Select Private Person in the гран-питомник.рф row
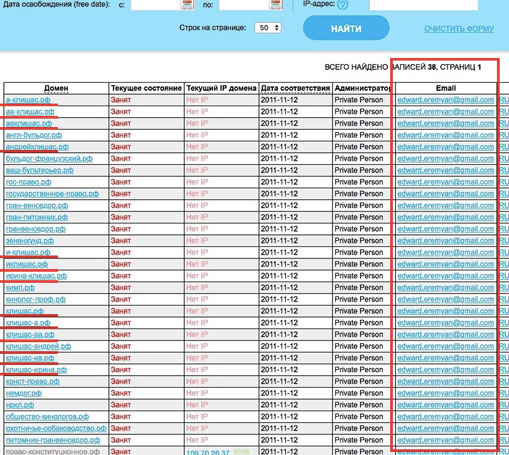509x455 pixels. tap(359, 217)
